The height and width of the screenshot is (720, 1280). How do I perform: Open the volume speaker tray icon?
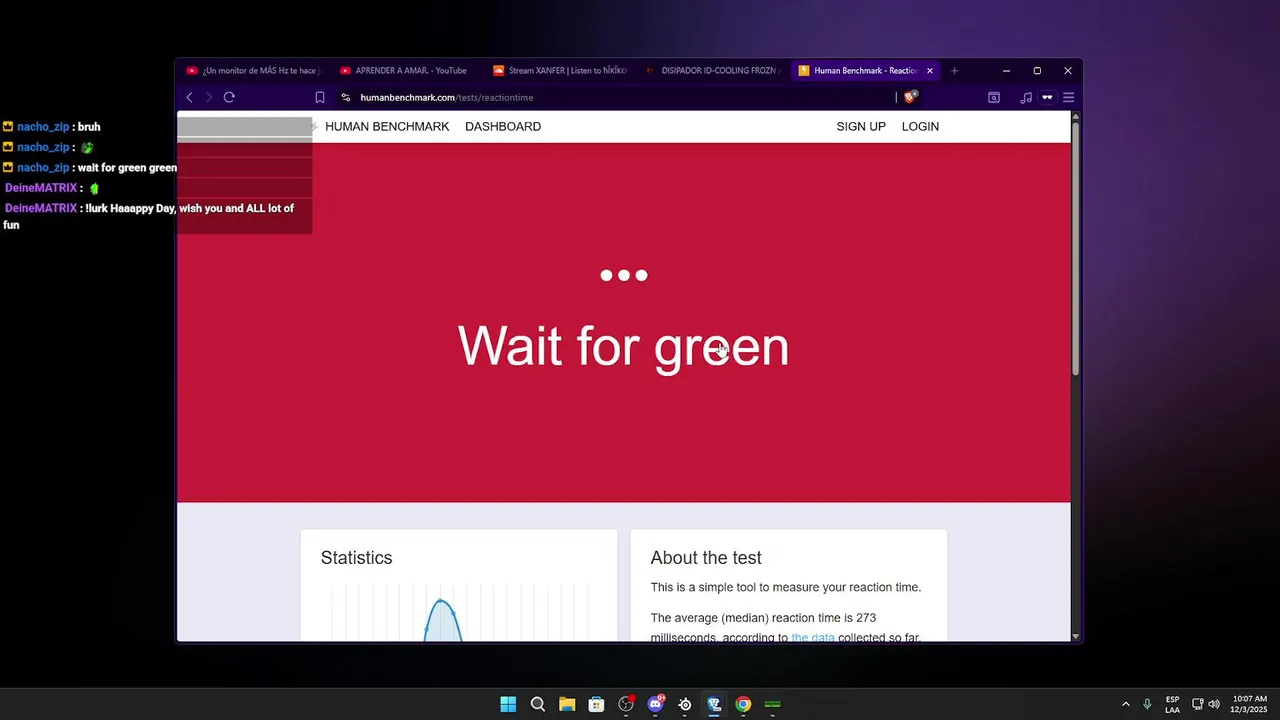tap(1214, 704)
